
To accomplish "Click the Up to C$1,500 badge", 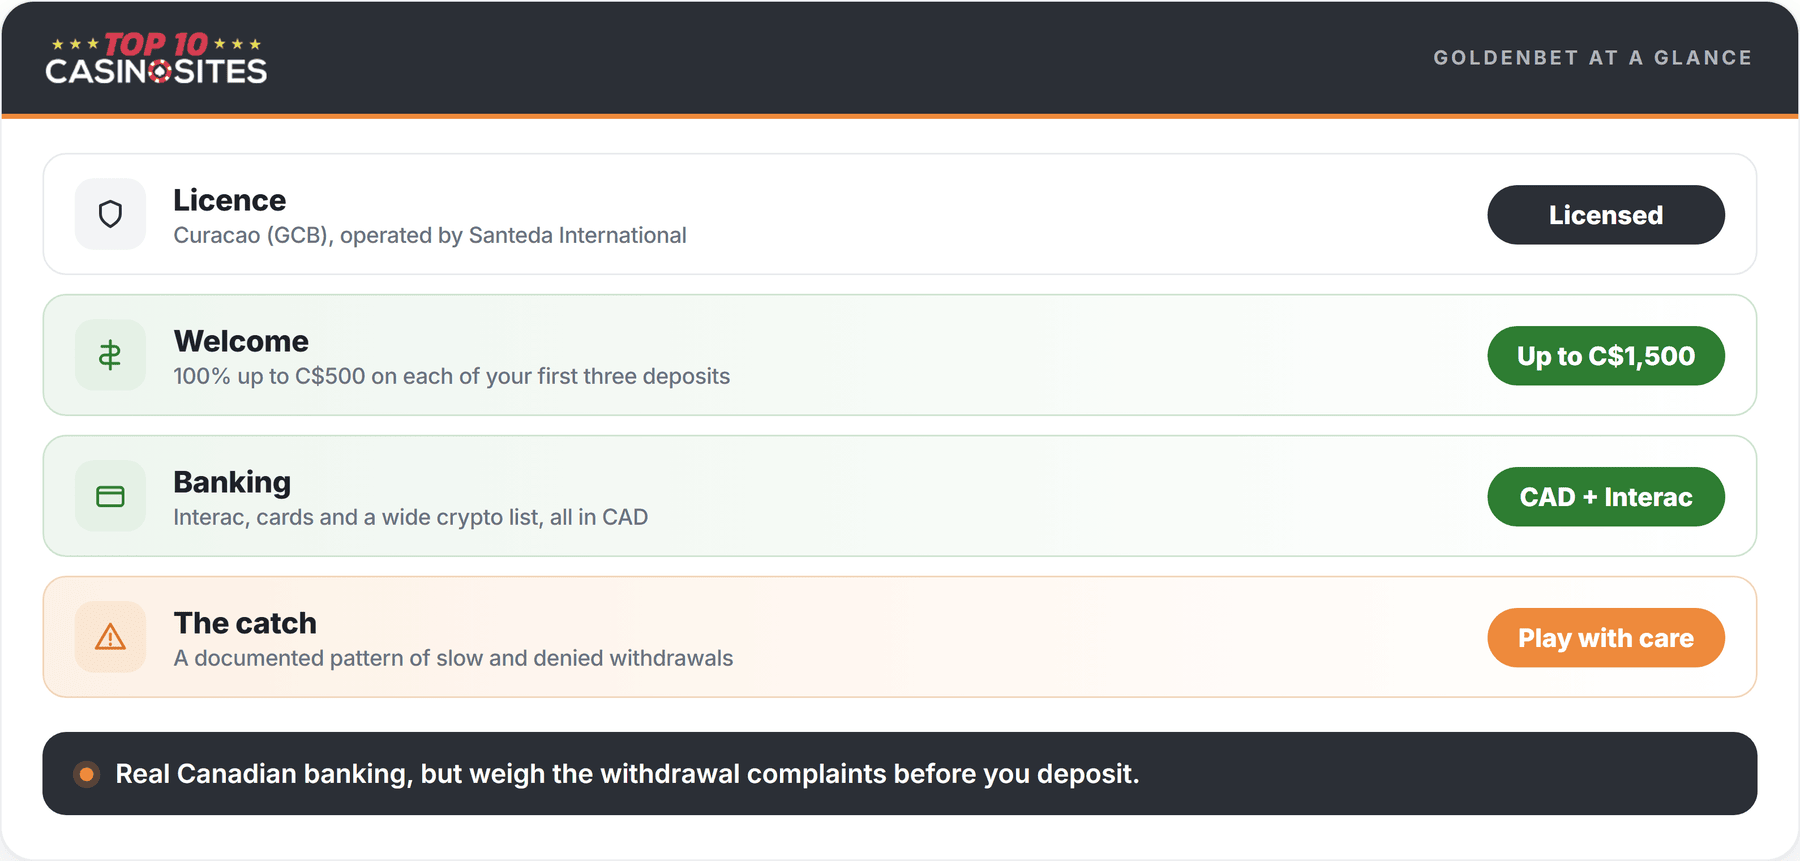I will click(x=1606, y=356).
